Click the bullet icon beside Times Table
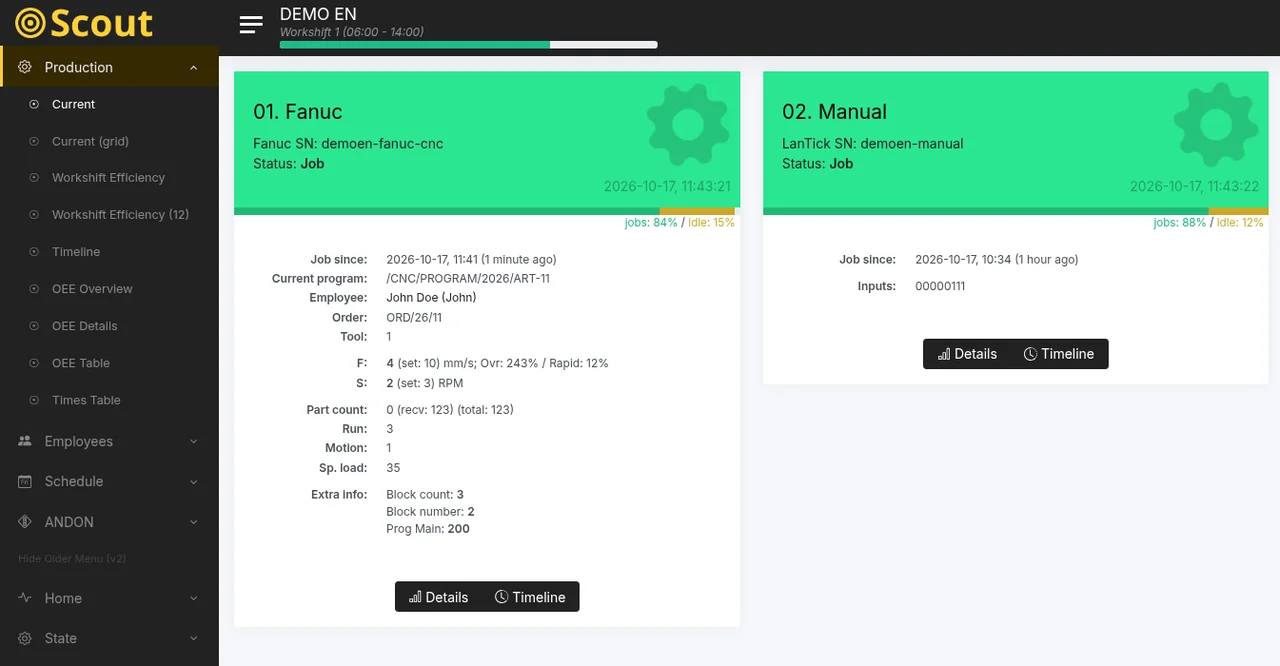This screenshot has height=666, width=1280. click(x=34, y=400)
